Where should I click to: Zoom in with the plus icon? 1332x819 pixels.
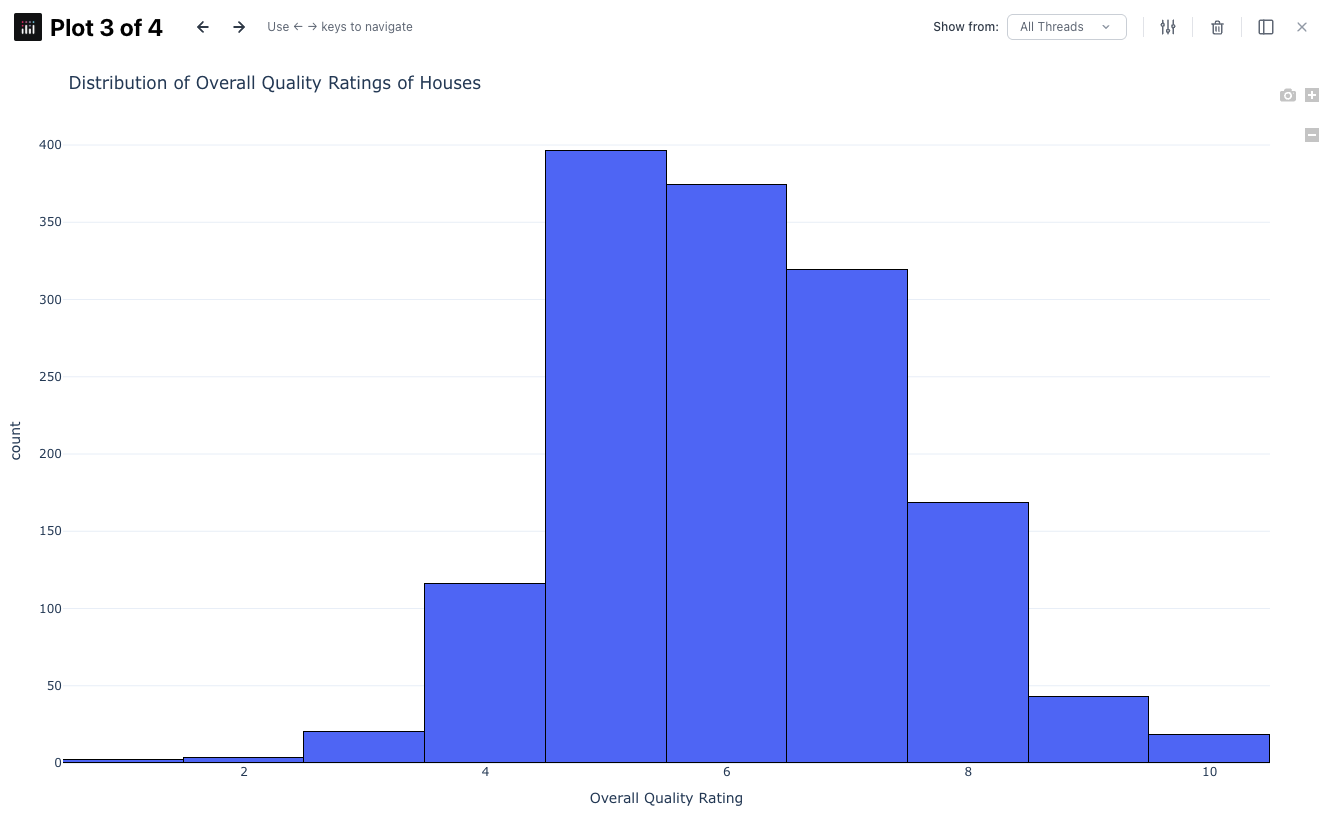(1312, 95)
